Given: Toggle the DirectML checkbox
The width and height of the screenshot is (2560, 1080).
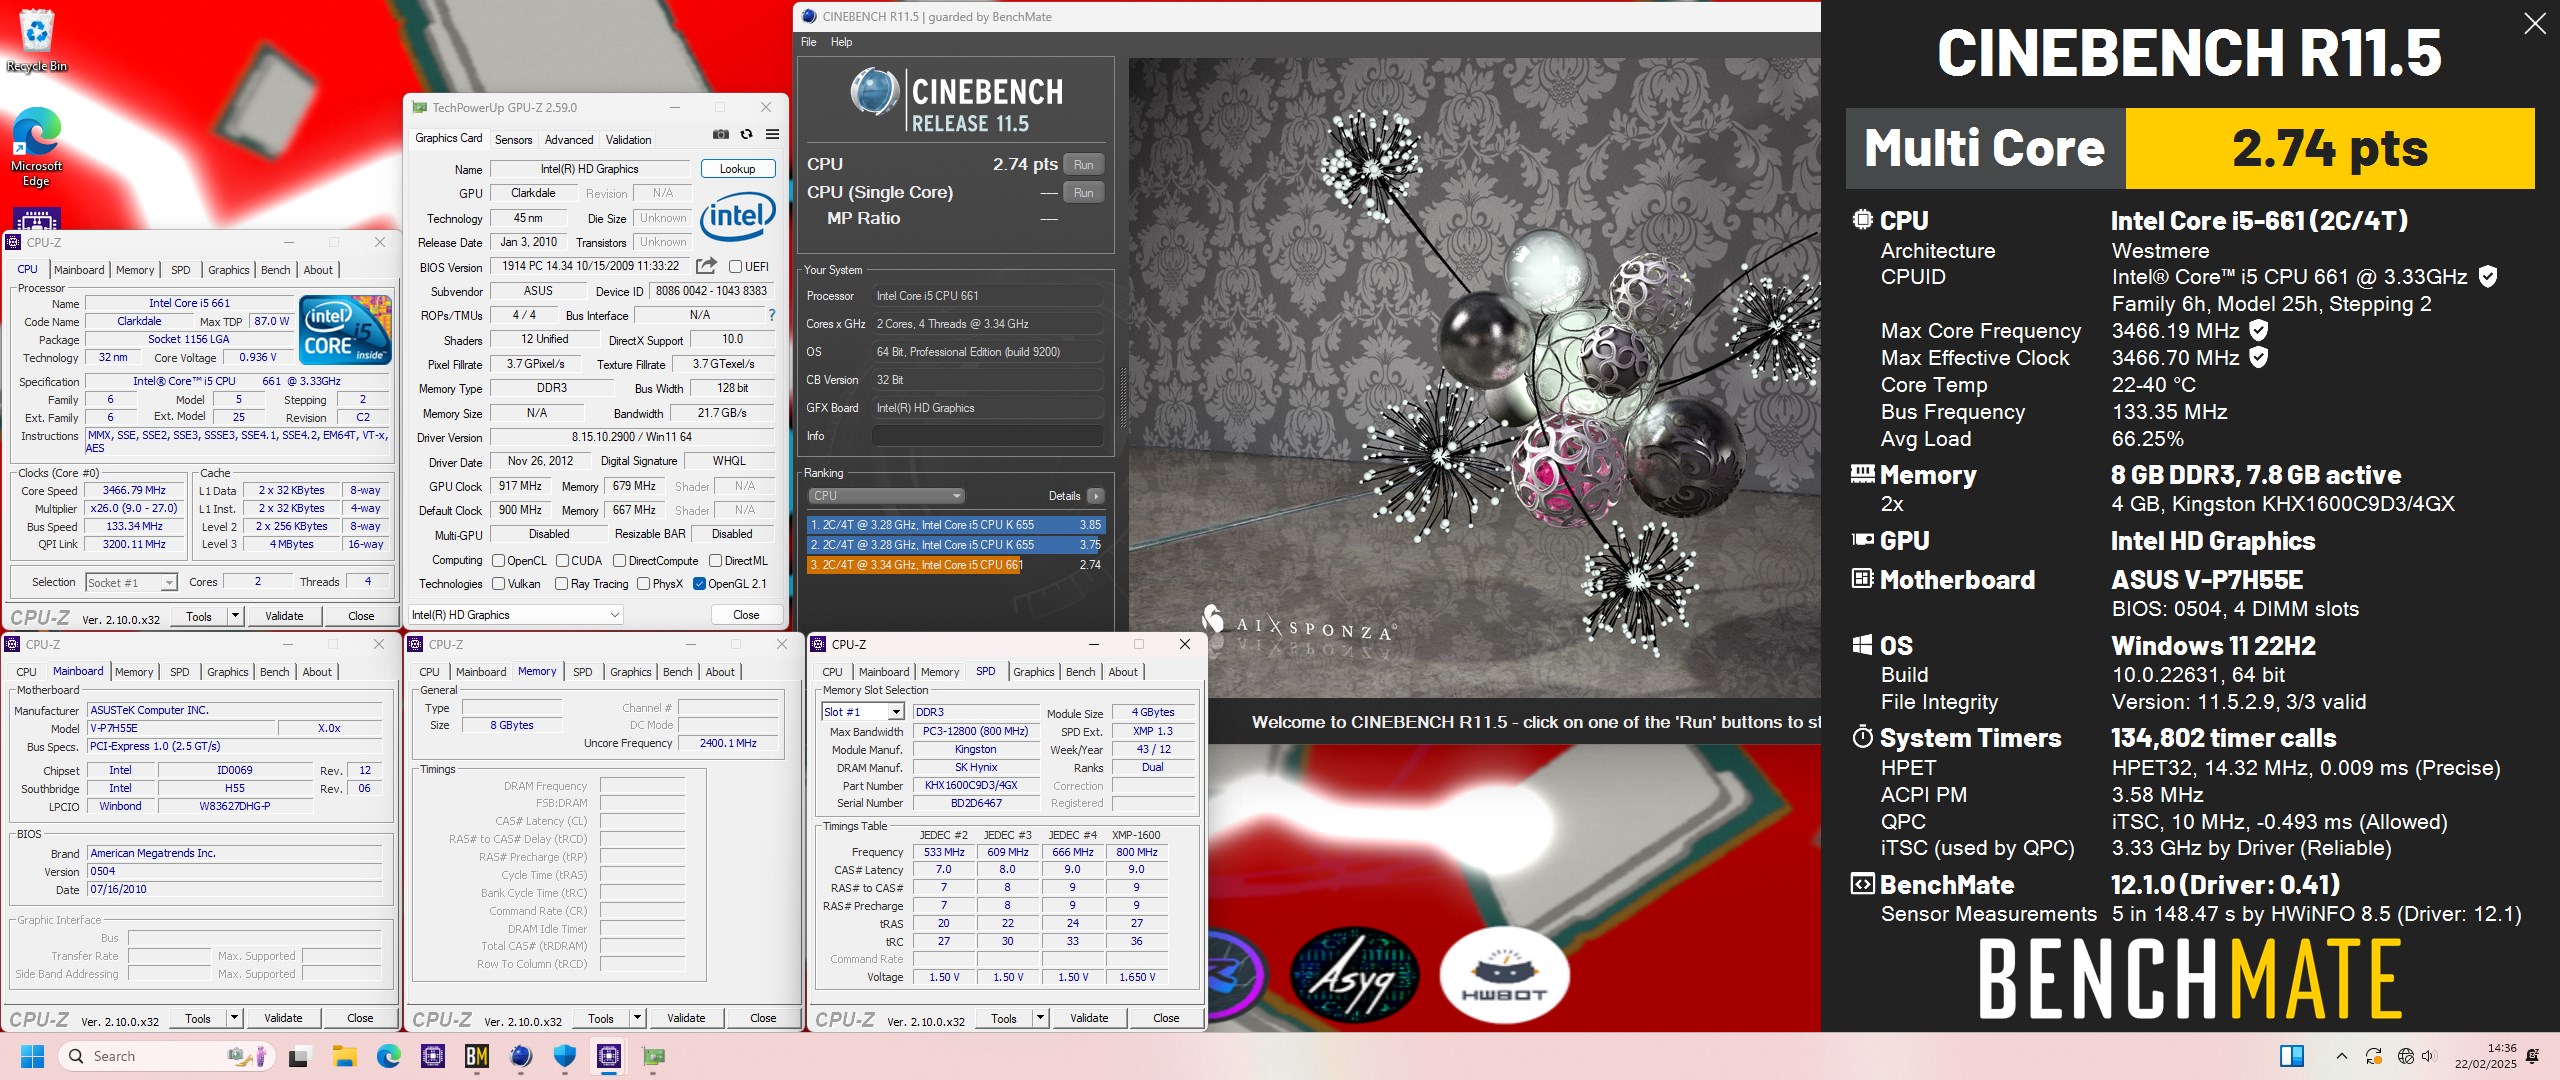Looking at the screenshot, I should tap(715, 561).
